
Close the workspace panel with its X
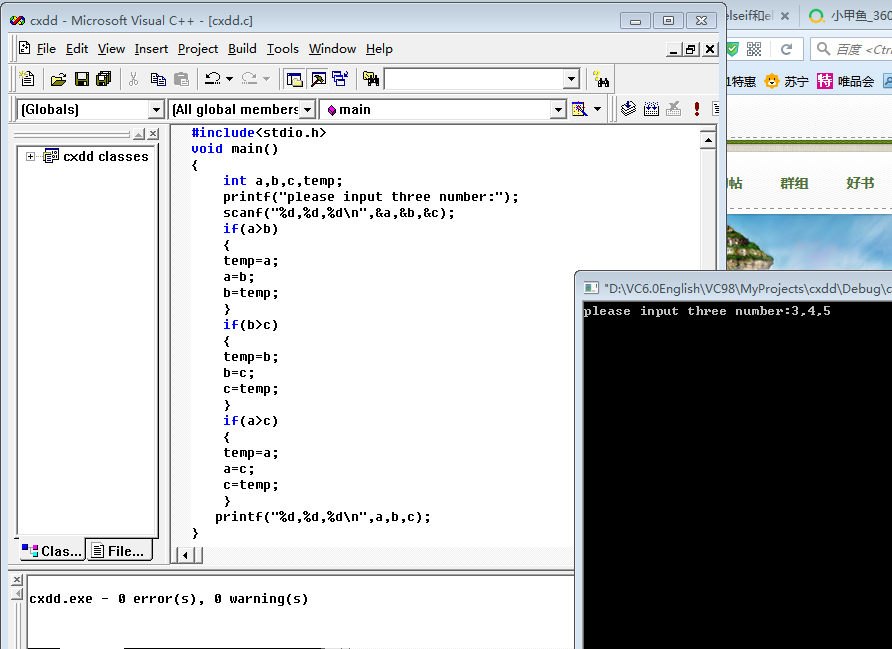(x=152, y=134)
